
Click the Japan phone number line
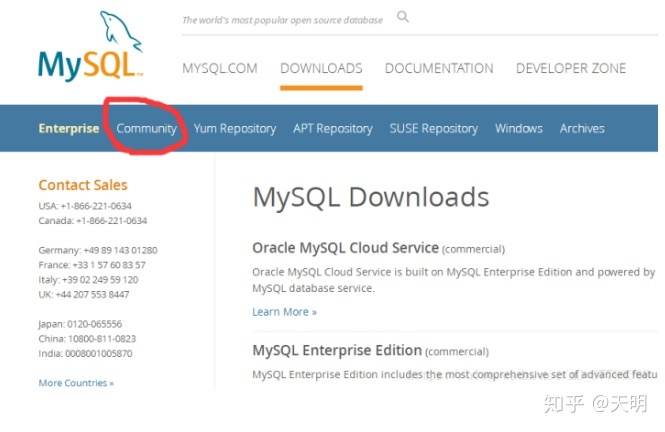point(80,324)
